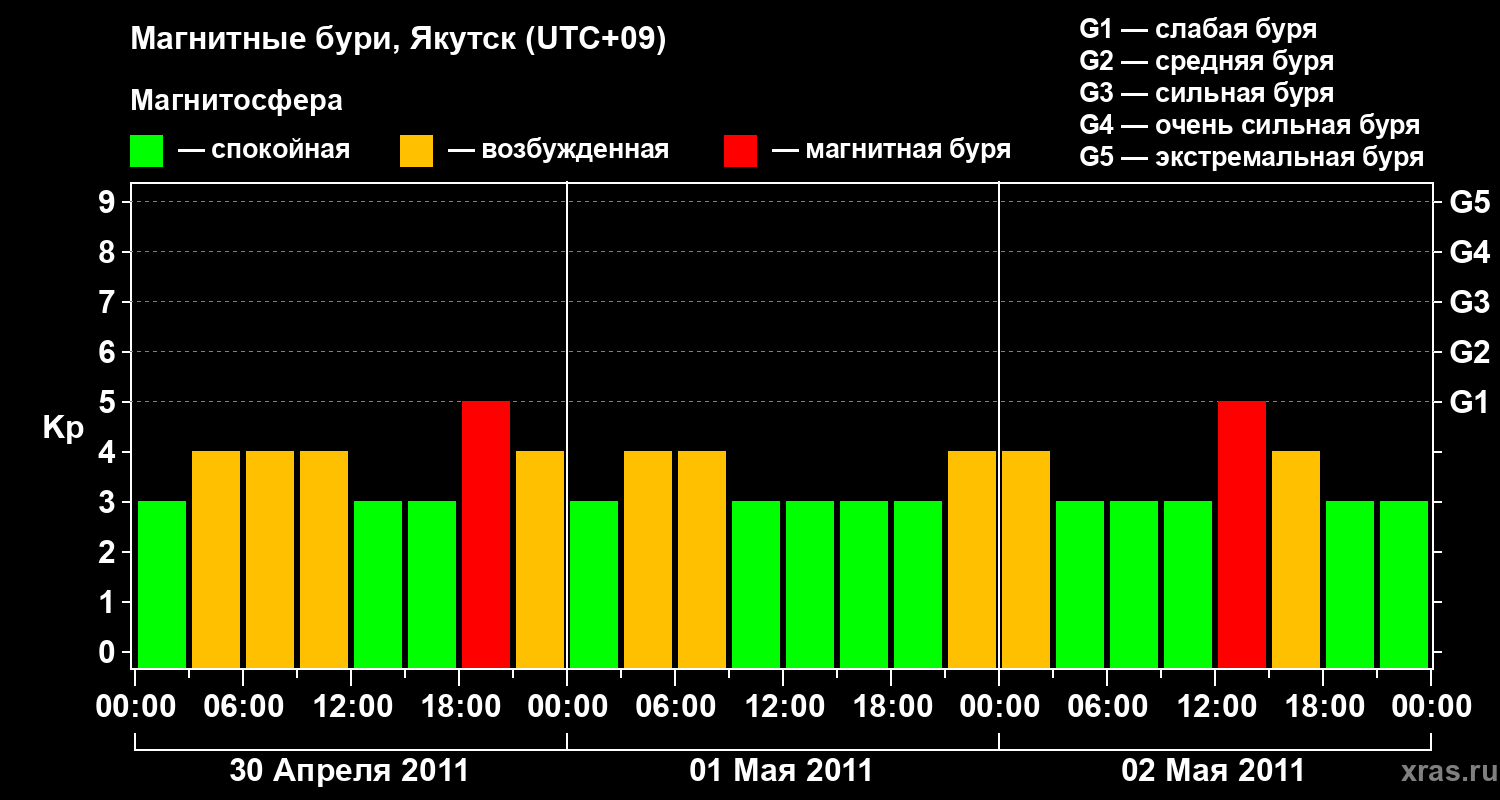Click the '18:00' time label above 30 Апреля 2011
Image resolution: width=1500 pixels, height=800 pixels.
click(x=459, y=707)
